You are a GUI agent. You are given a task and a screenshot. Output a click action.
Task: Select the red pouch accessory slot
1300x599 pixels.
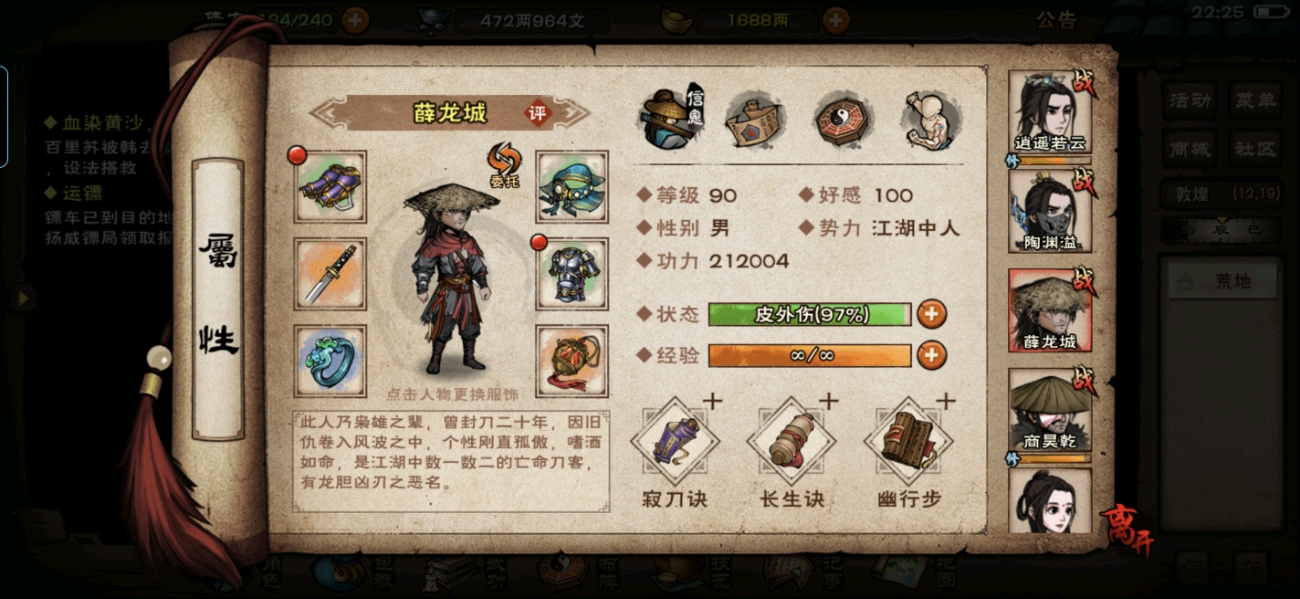tap(572, 361)
